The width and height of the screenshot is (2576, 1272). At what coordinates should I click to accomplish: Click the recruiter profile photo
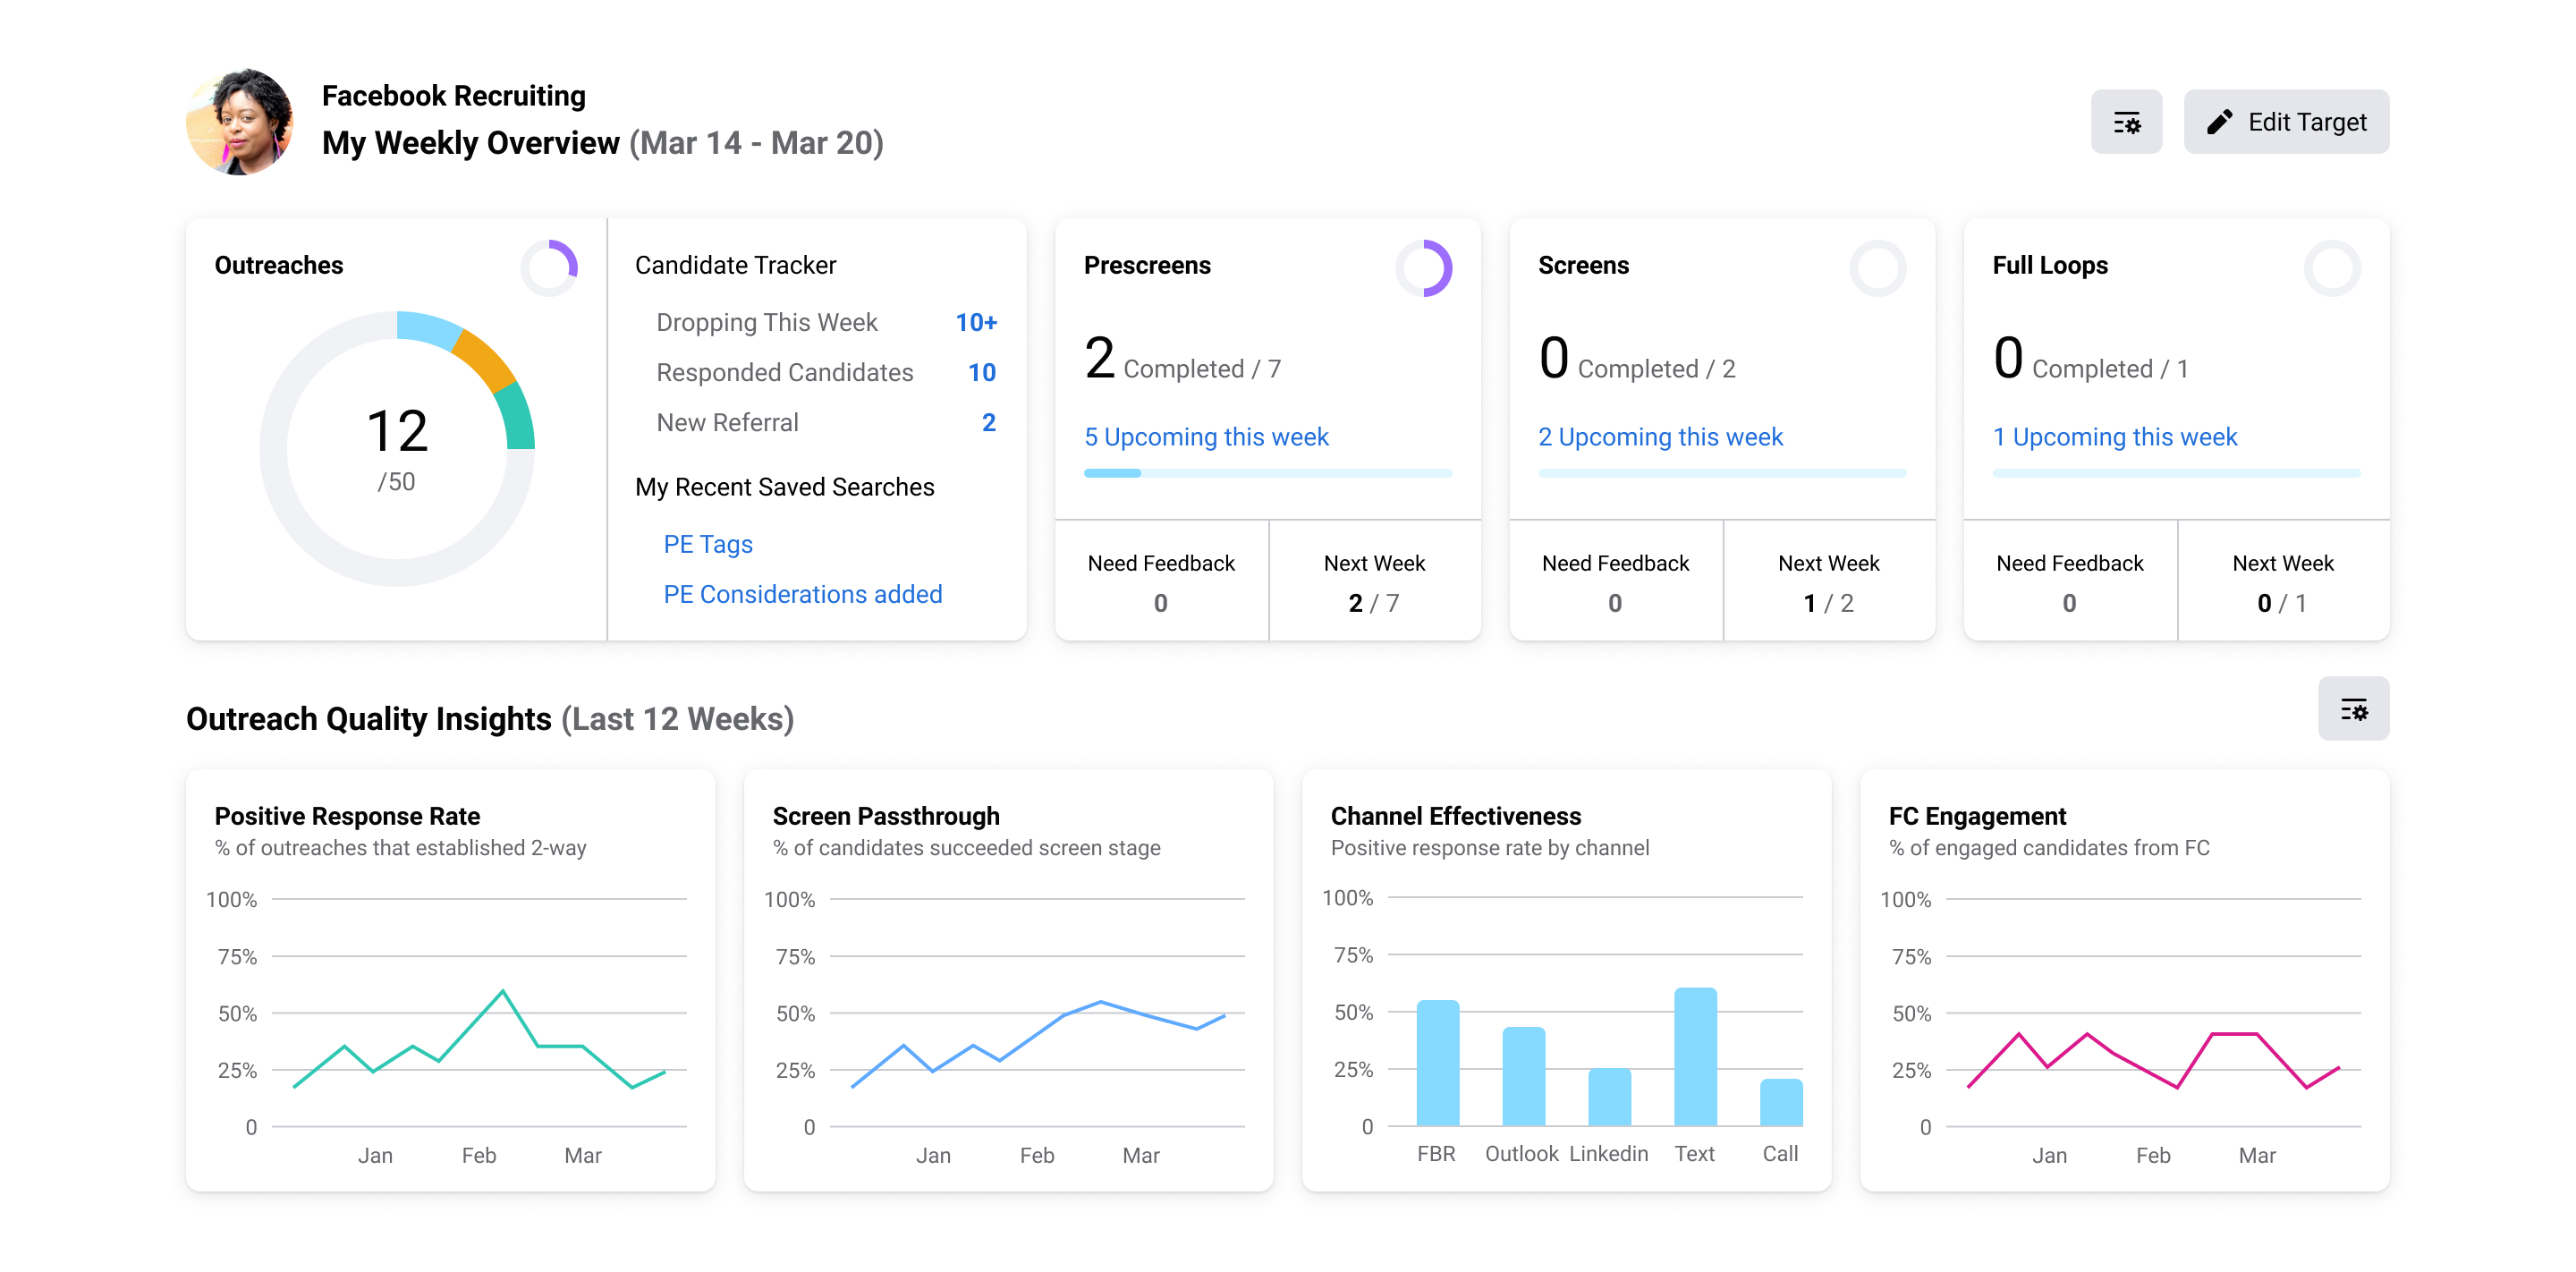pos(240,122)
